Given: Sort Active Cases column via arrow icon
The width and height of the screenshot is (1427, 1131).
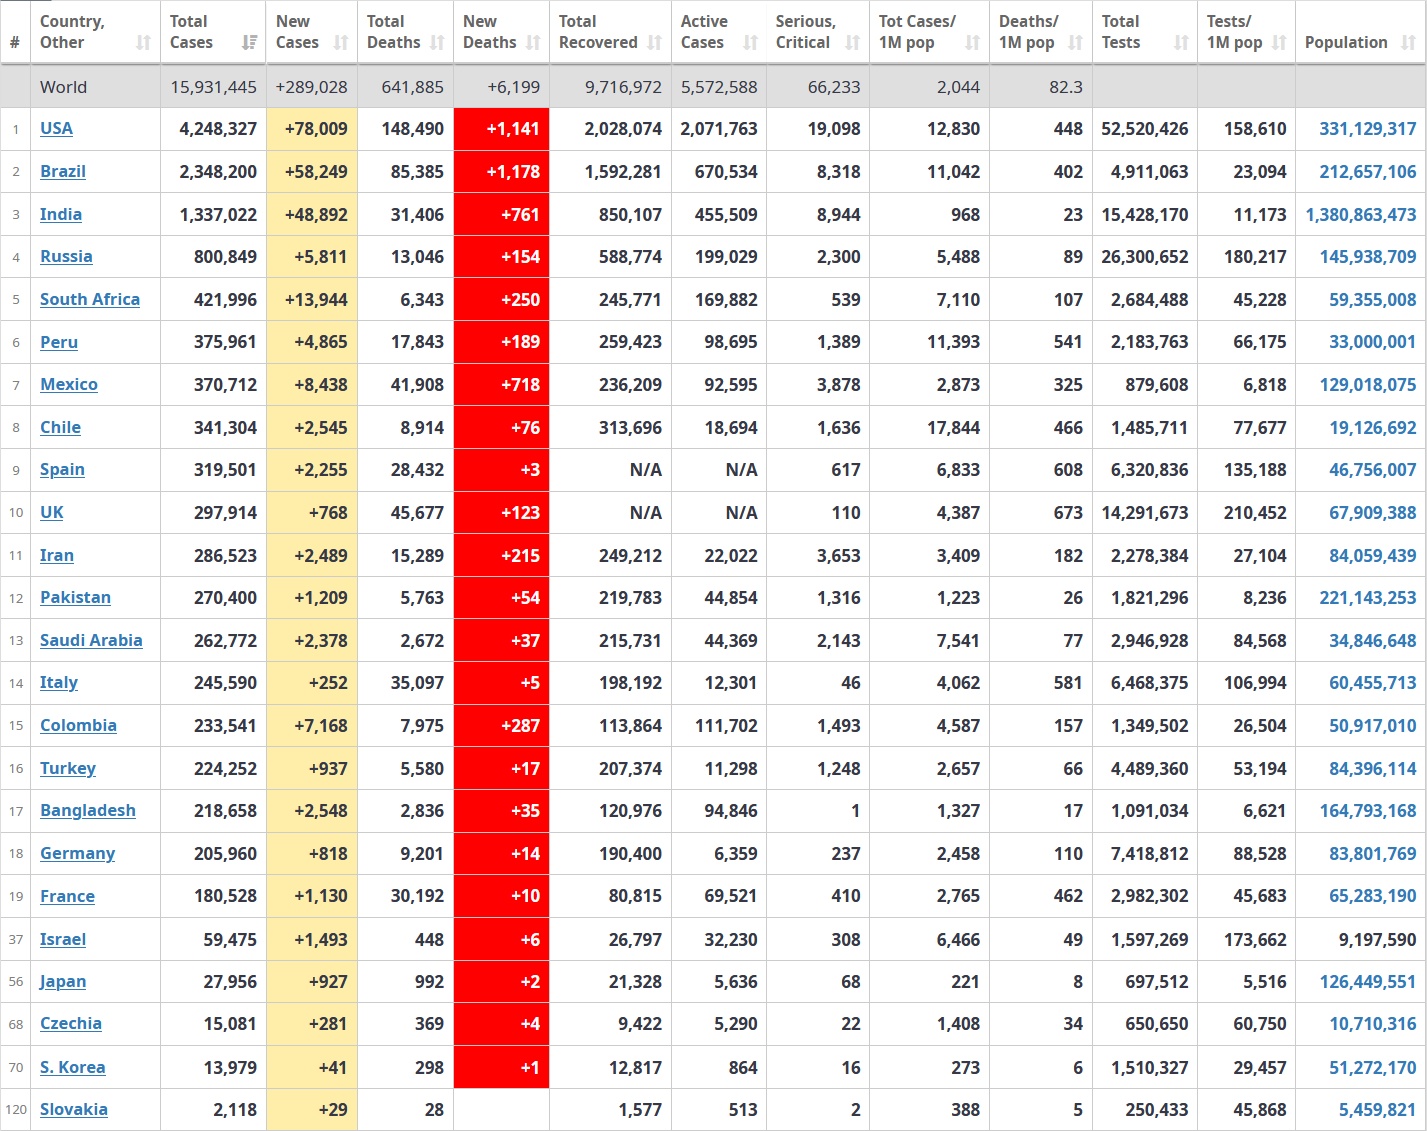Looking at the screenshot, I should click(x=751, y=43).
